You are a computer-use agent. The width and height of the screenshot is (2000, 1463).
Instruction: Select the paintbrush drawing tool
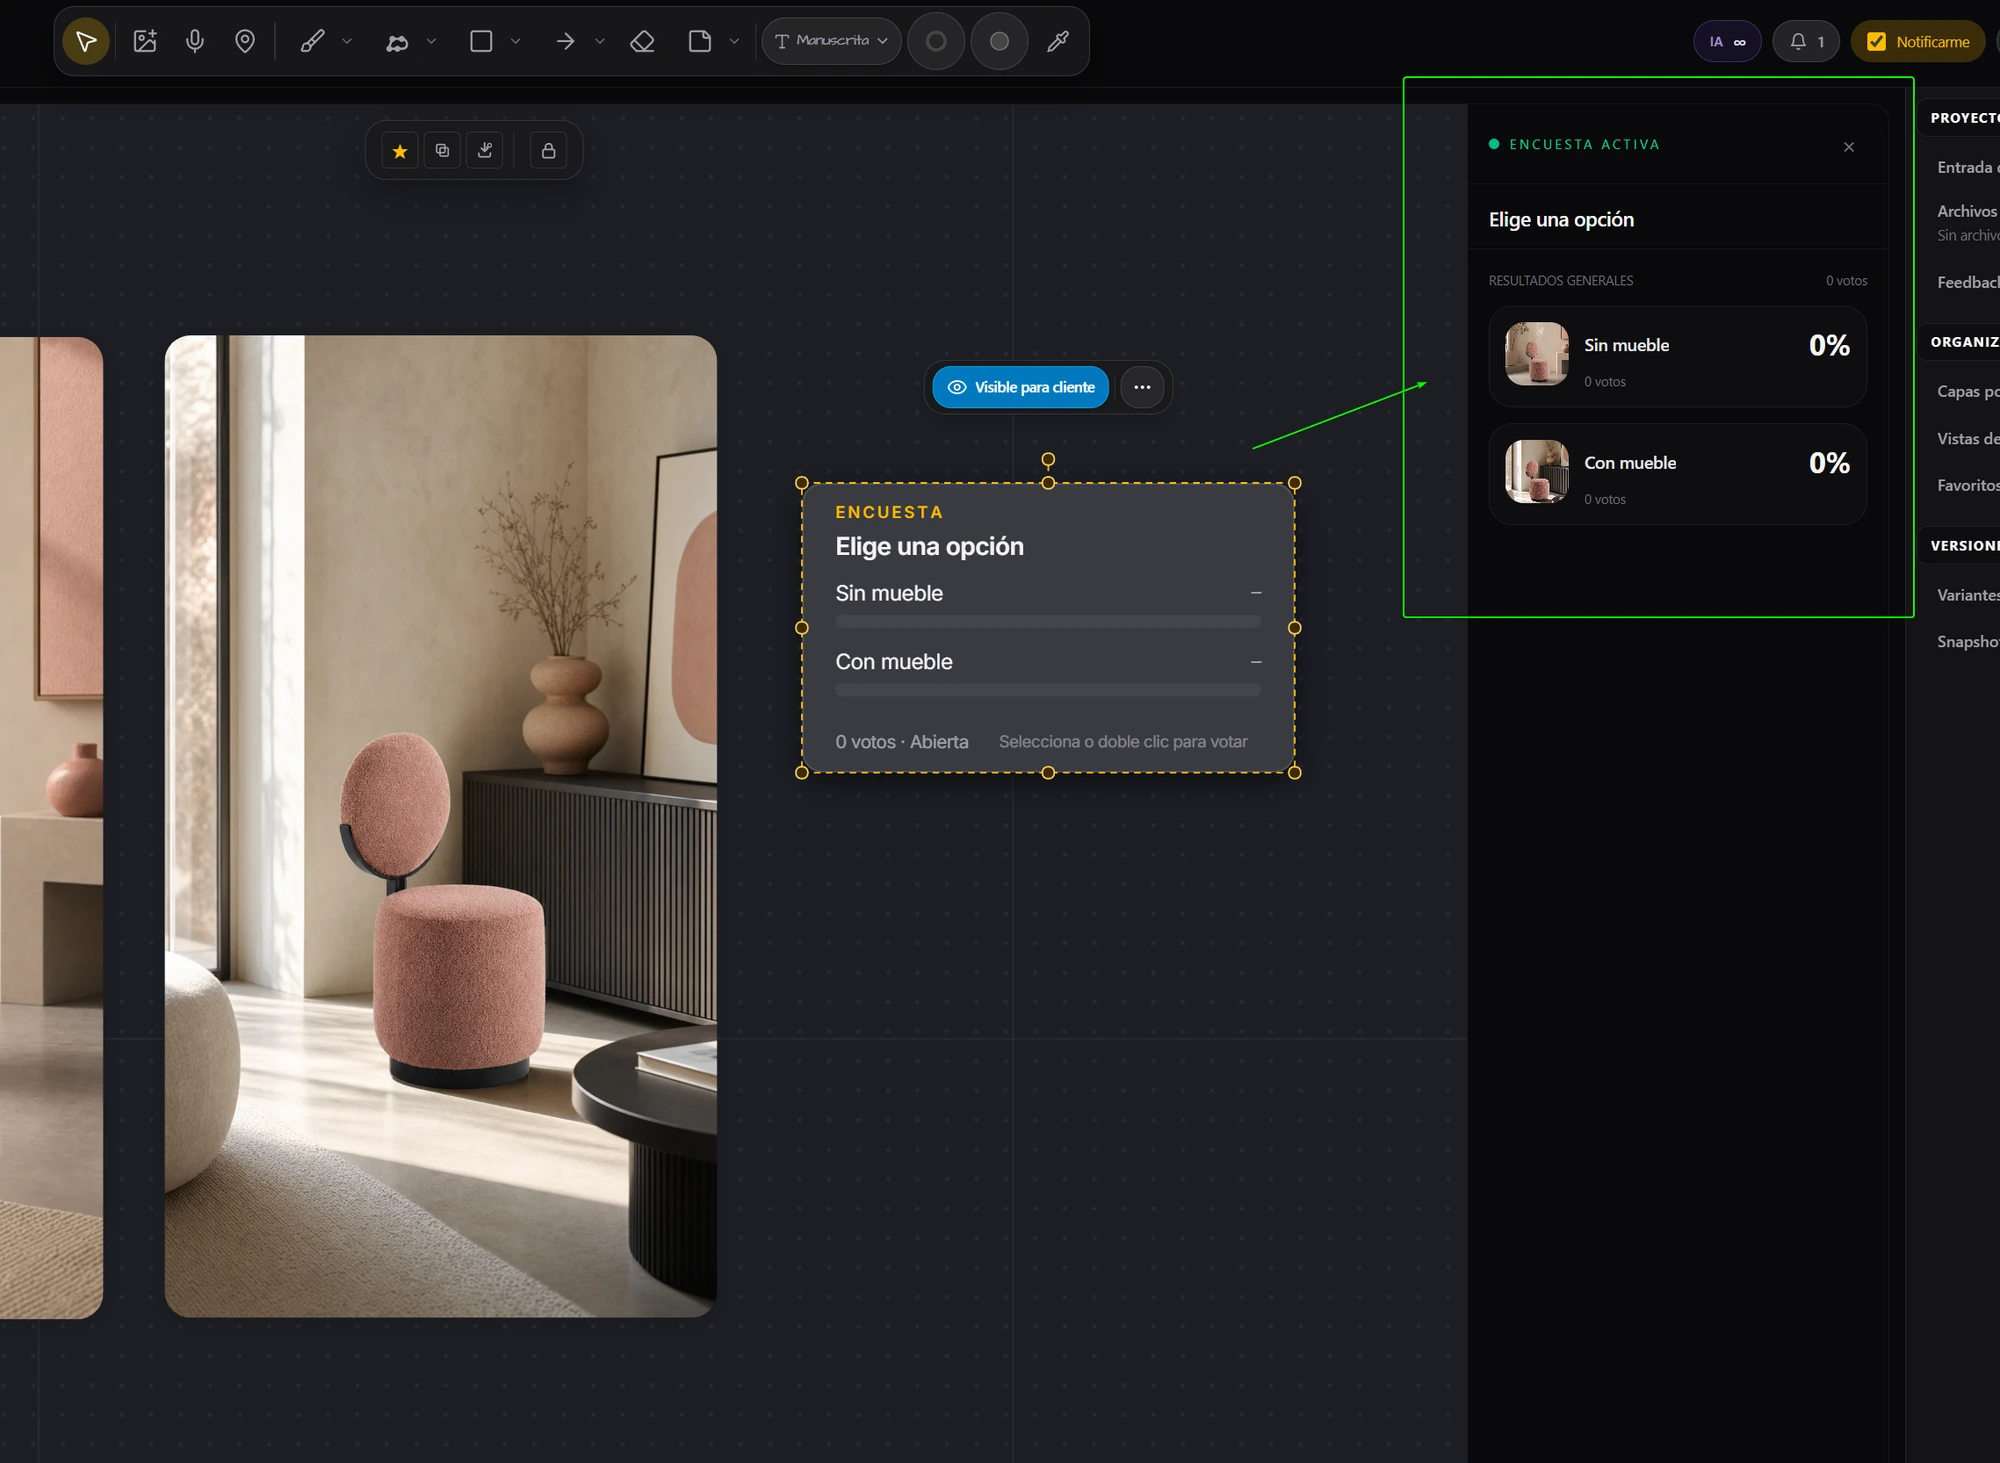(x=312, y=41)
